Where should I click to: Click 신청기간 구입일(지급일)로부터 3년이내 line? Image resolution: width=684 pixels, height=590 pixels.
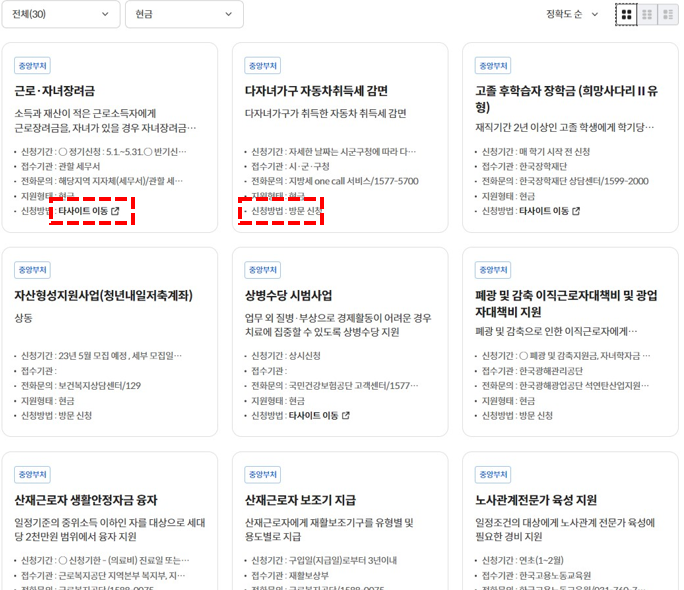click(x=324, y=560)
